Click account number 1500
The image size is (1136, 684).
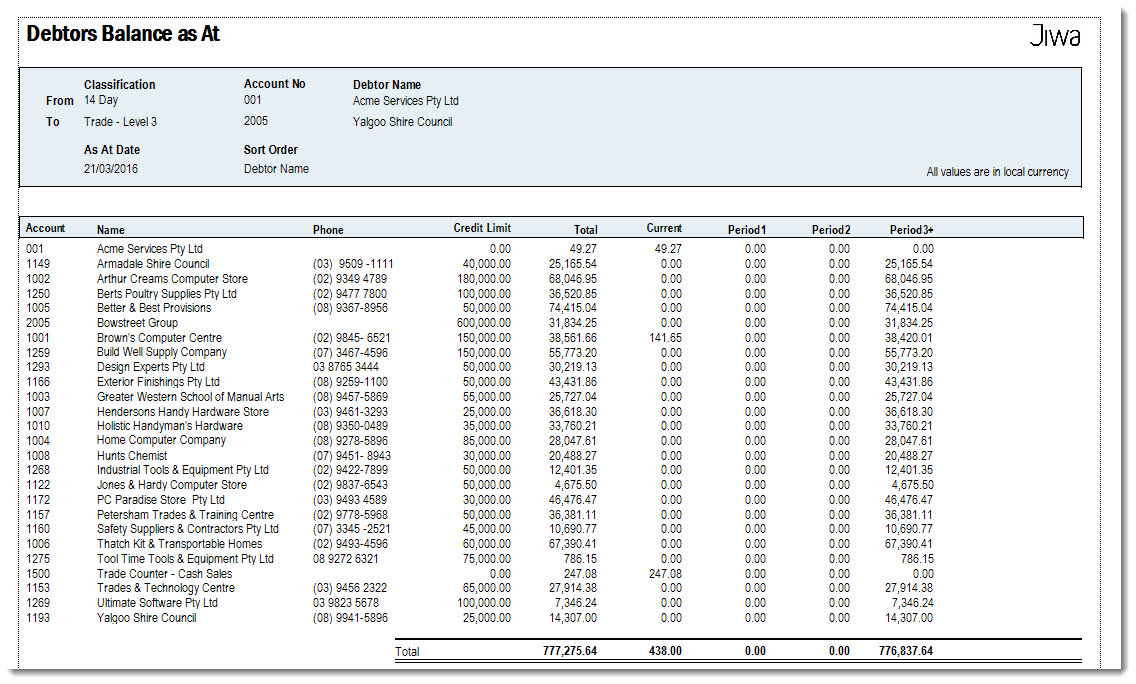coord(38,574)
